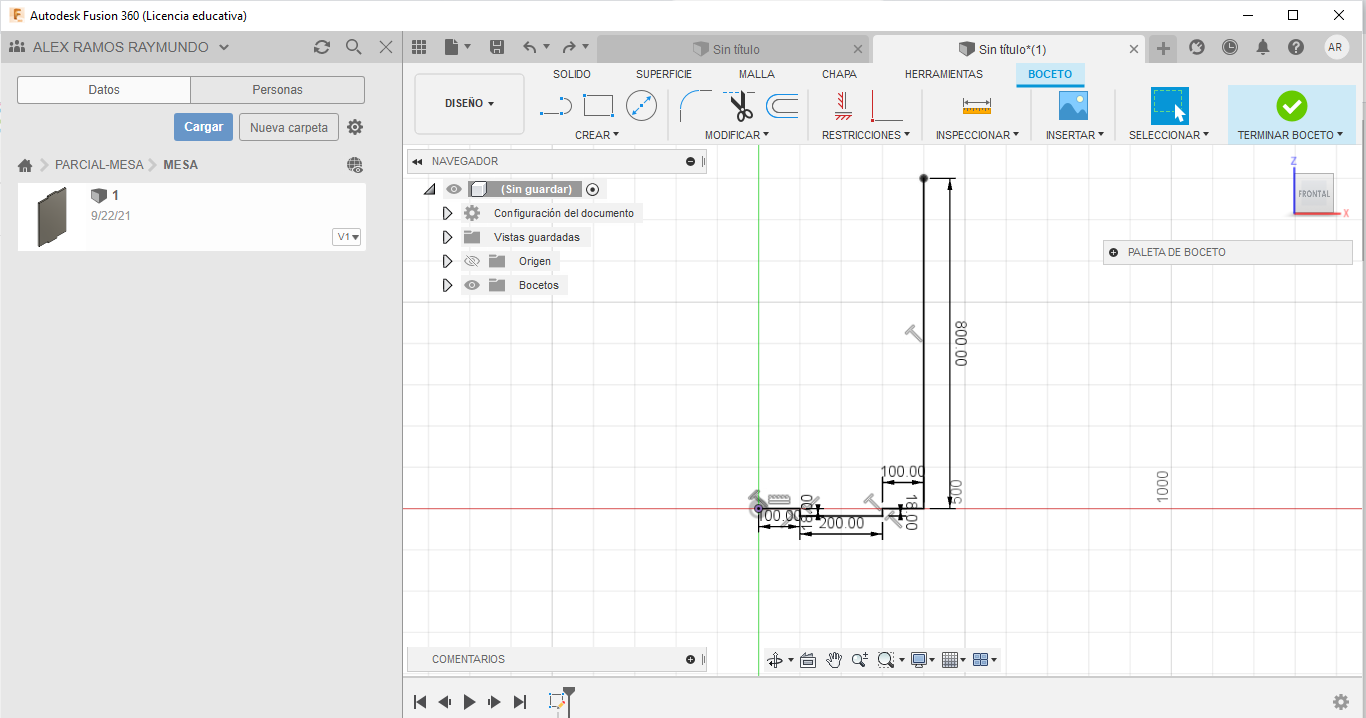Refresh the data panel
Screen dimensions: 1366x718
pyautogui.click(x=321, y=47)
